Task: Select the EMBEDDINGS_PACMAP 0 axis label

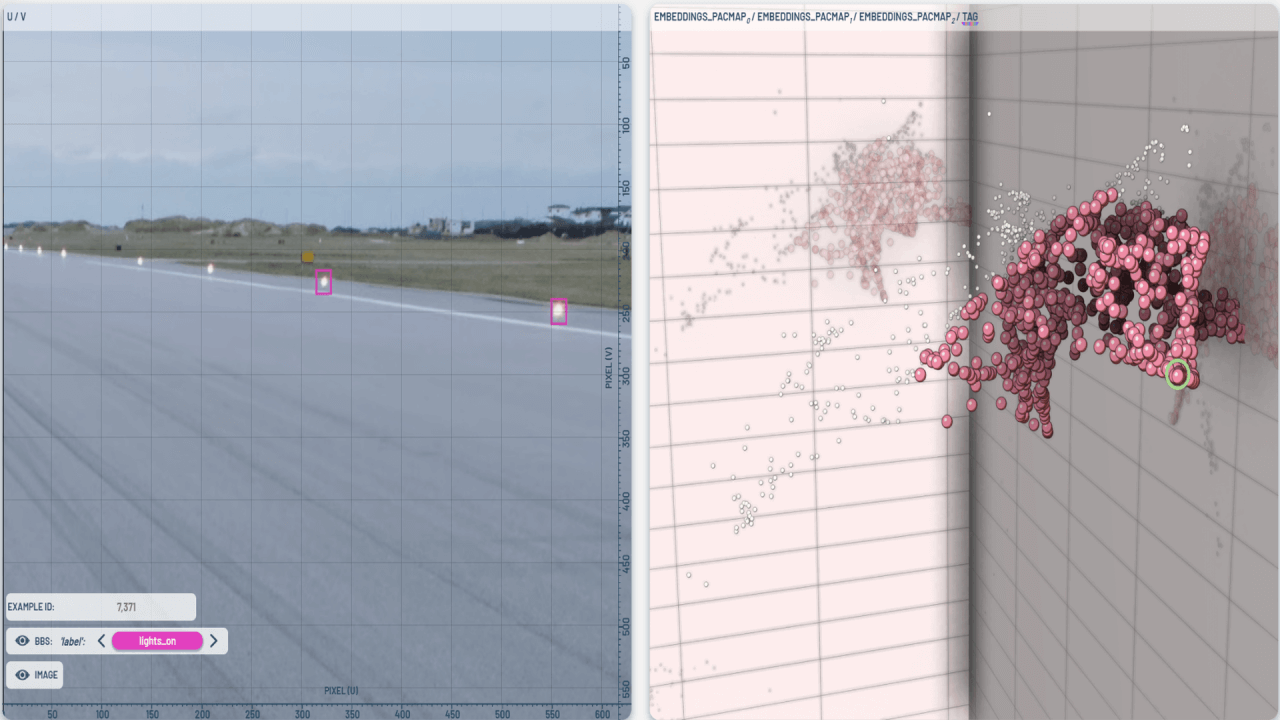Action: (702, 16)
